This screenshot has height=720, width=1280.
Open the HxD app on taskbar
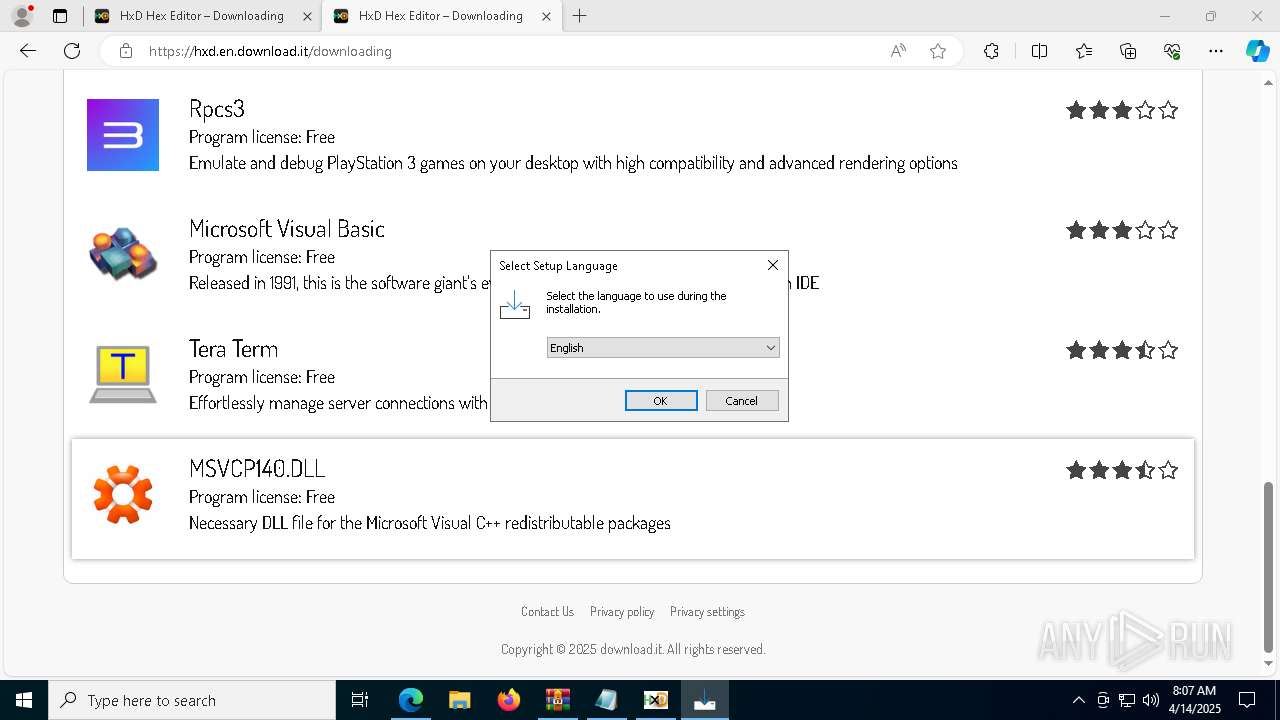tap(656, 700)
